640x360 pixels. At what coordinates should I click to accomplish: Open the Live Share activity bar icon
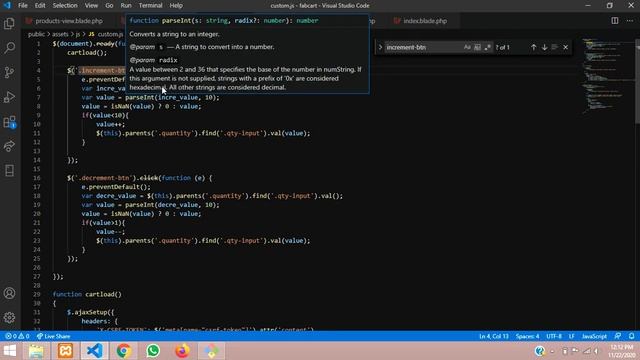click(x=9, y=146)
